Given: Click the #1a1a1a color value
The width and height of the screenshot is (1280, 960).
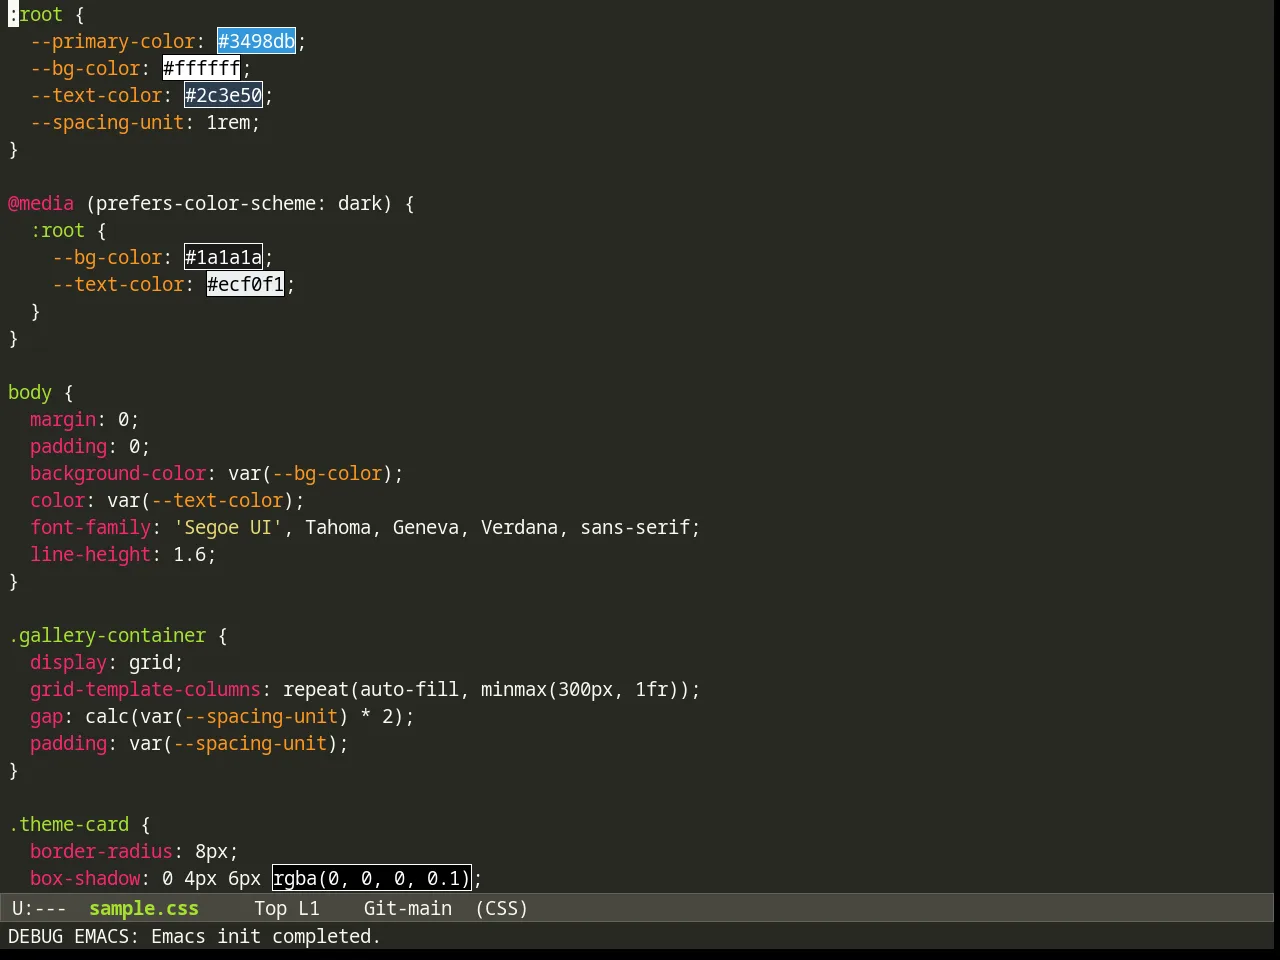Looking at the screenshot, I should point(223,257).
